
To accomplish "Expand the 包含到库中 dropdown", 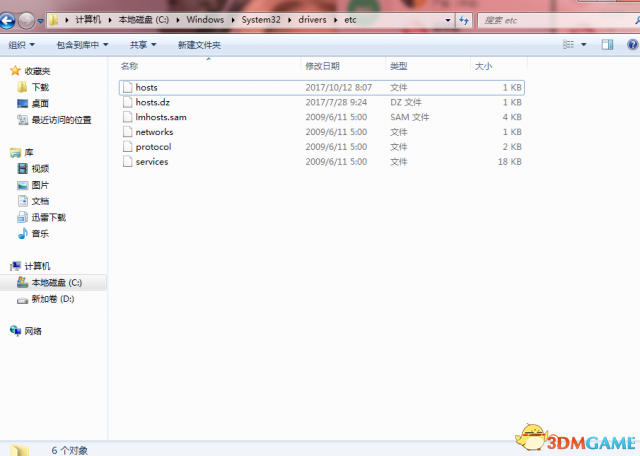I will [x=82, y=45].
